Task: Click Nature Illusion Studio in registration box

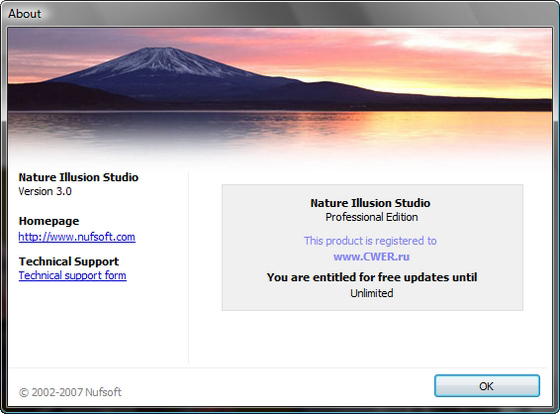Action: click(x=370, y=203)
